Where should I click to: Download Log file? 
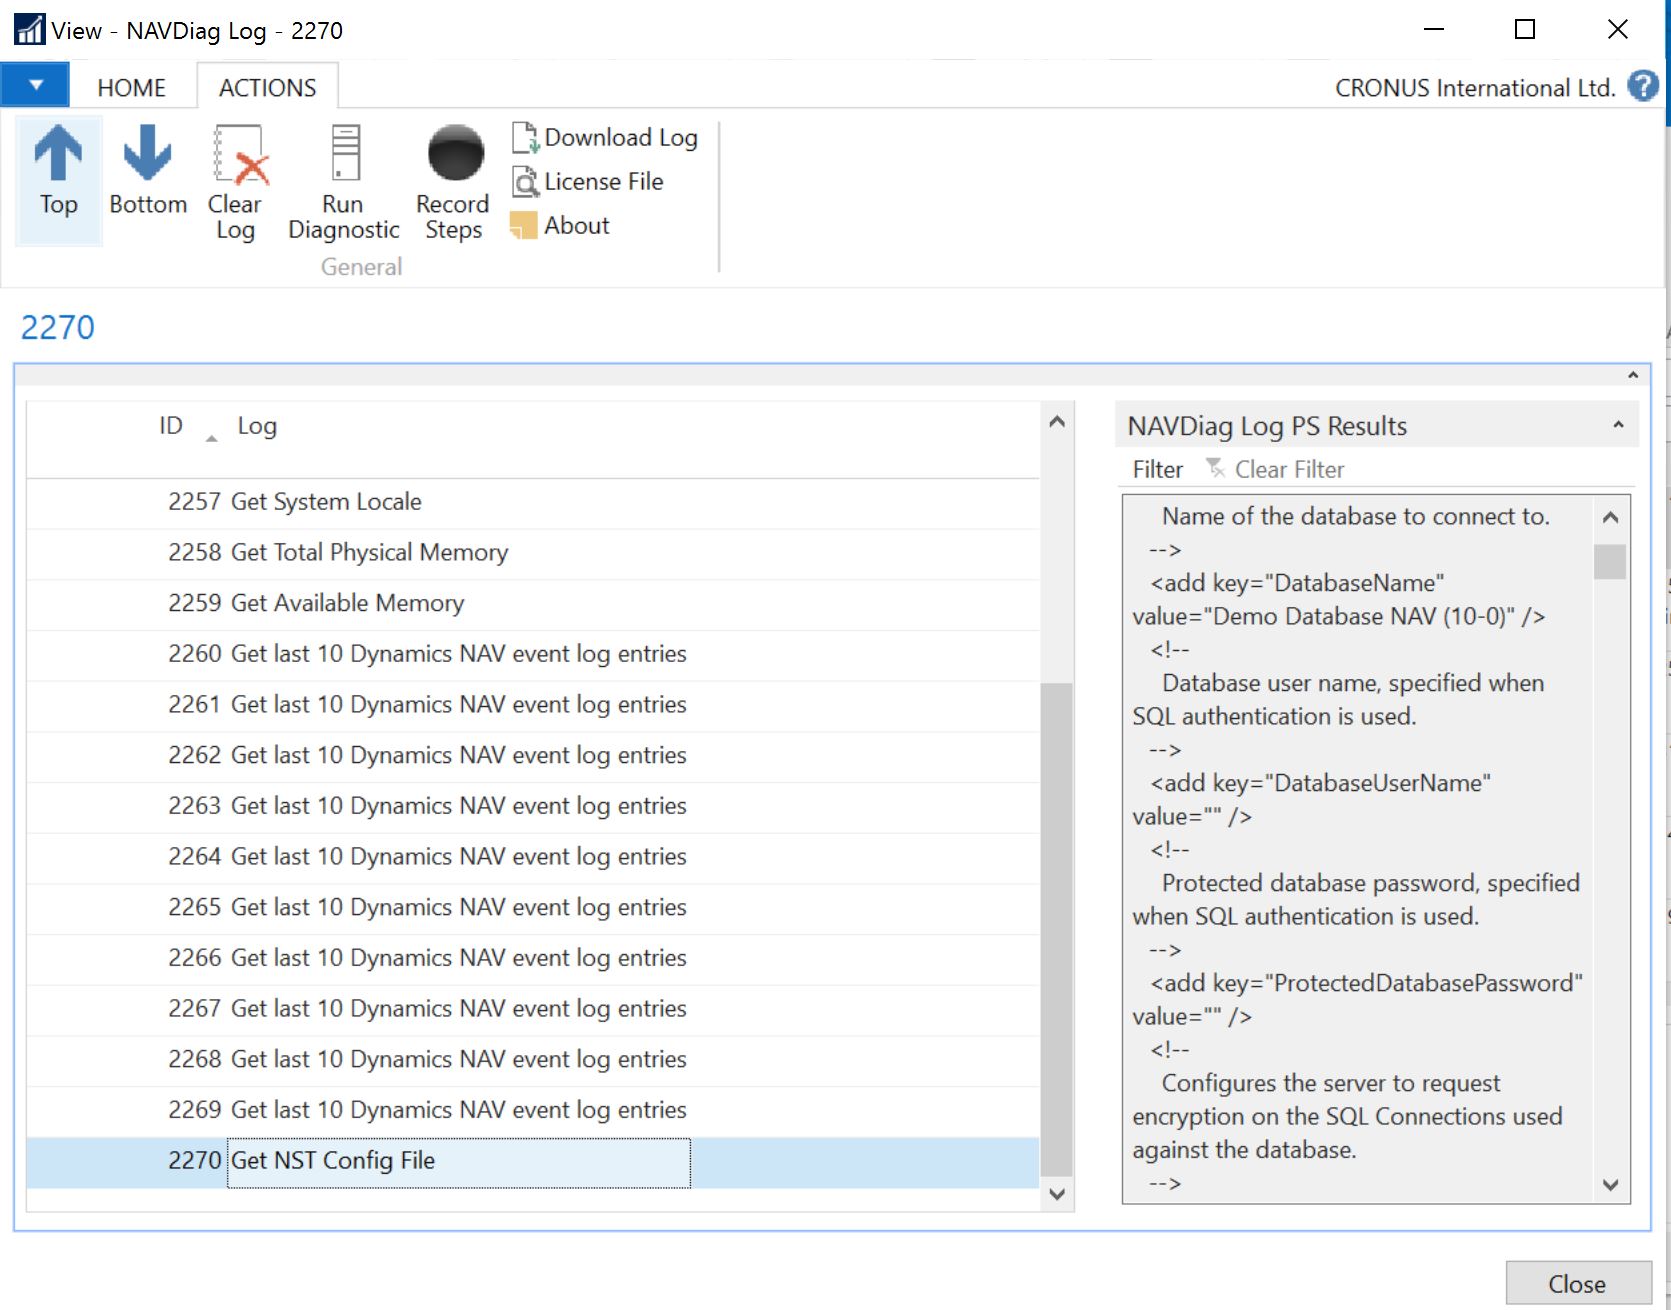[x=605, y=138]
